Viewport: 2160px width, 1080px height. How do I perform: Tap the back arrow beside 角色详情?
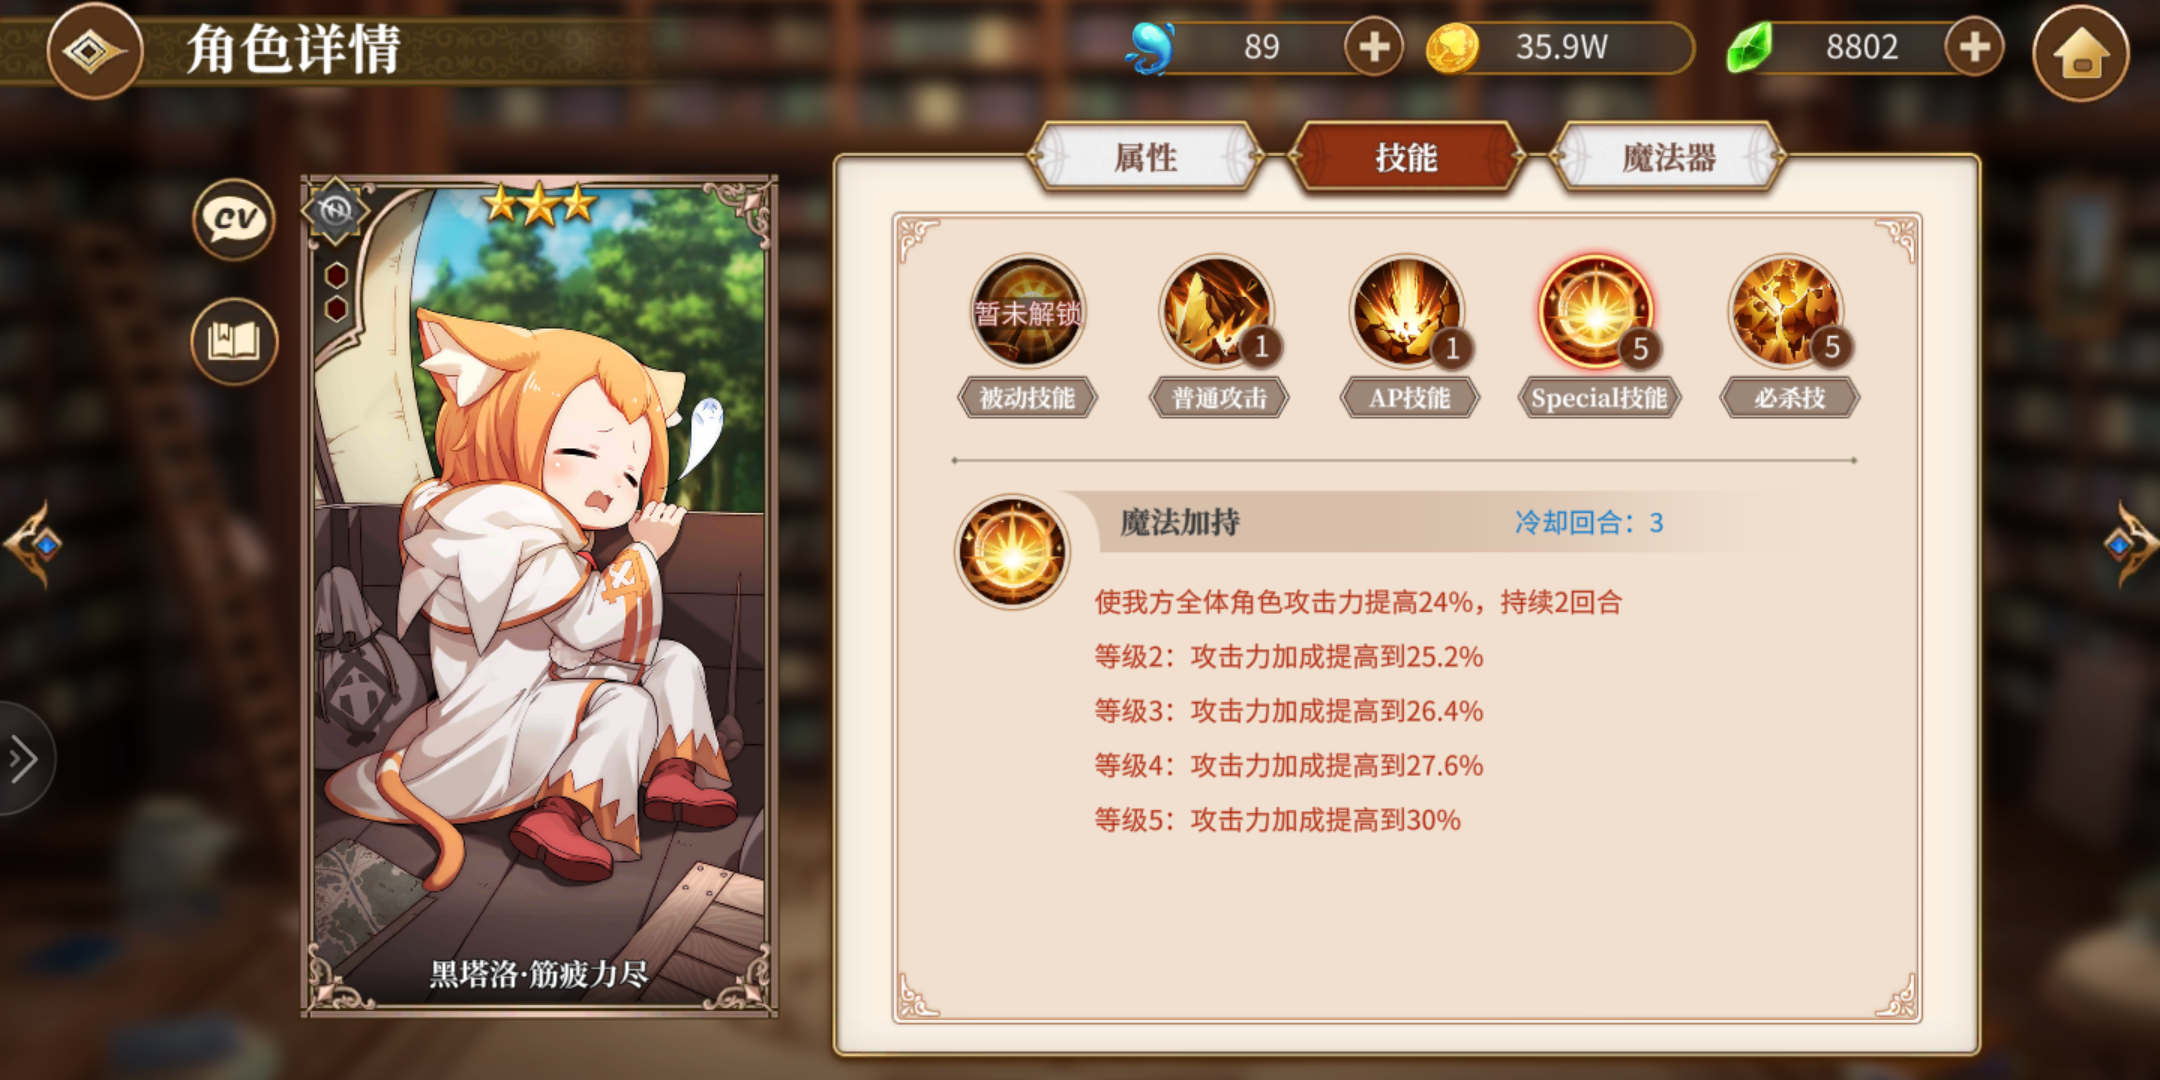pos(93,50)
